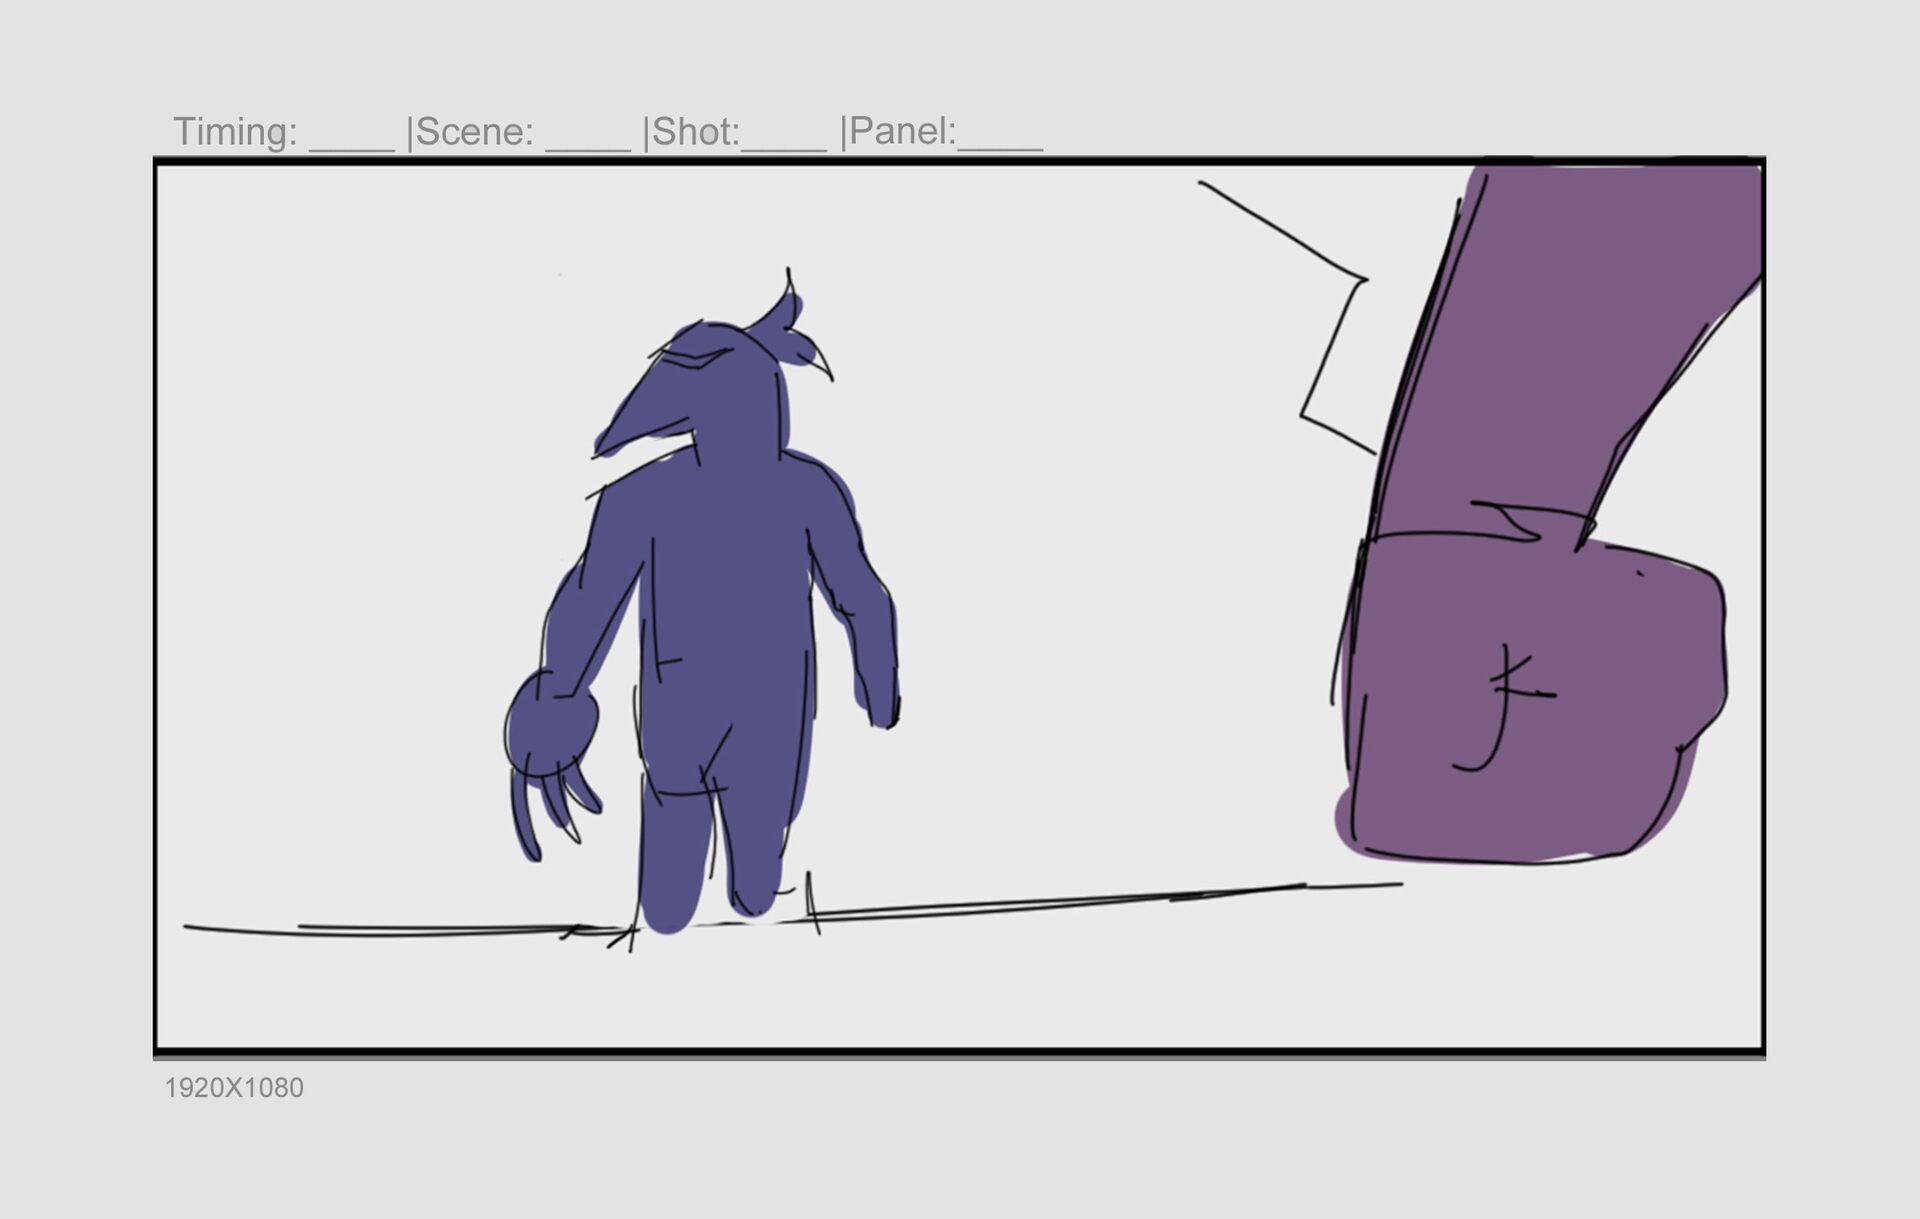Click the Shot label text
The width and height of the screenshot is (1920, 1219).
pos(695,132)
